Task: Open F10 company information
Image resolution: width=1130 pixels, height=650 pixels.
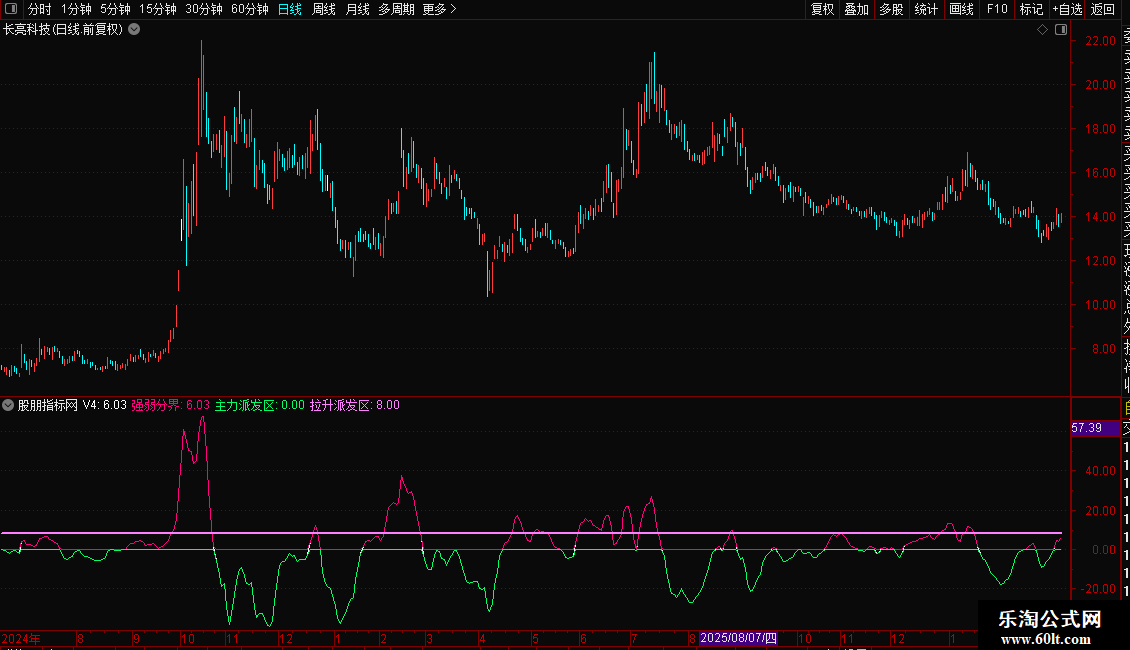Action: tap(997, 9)
